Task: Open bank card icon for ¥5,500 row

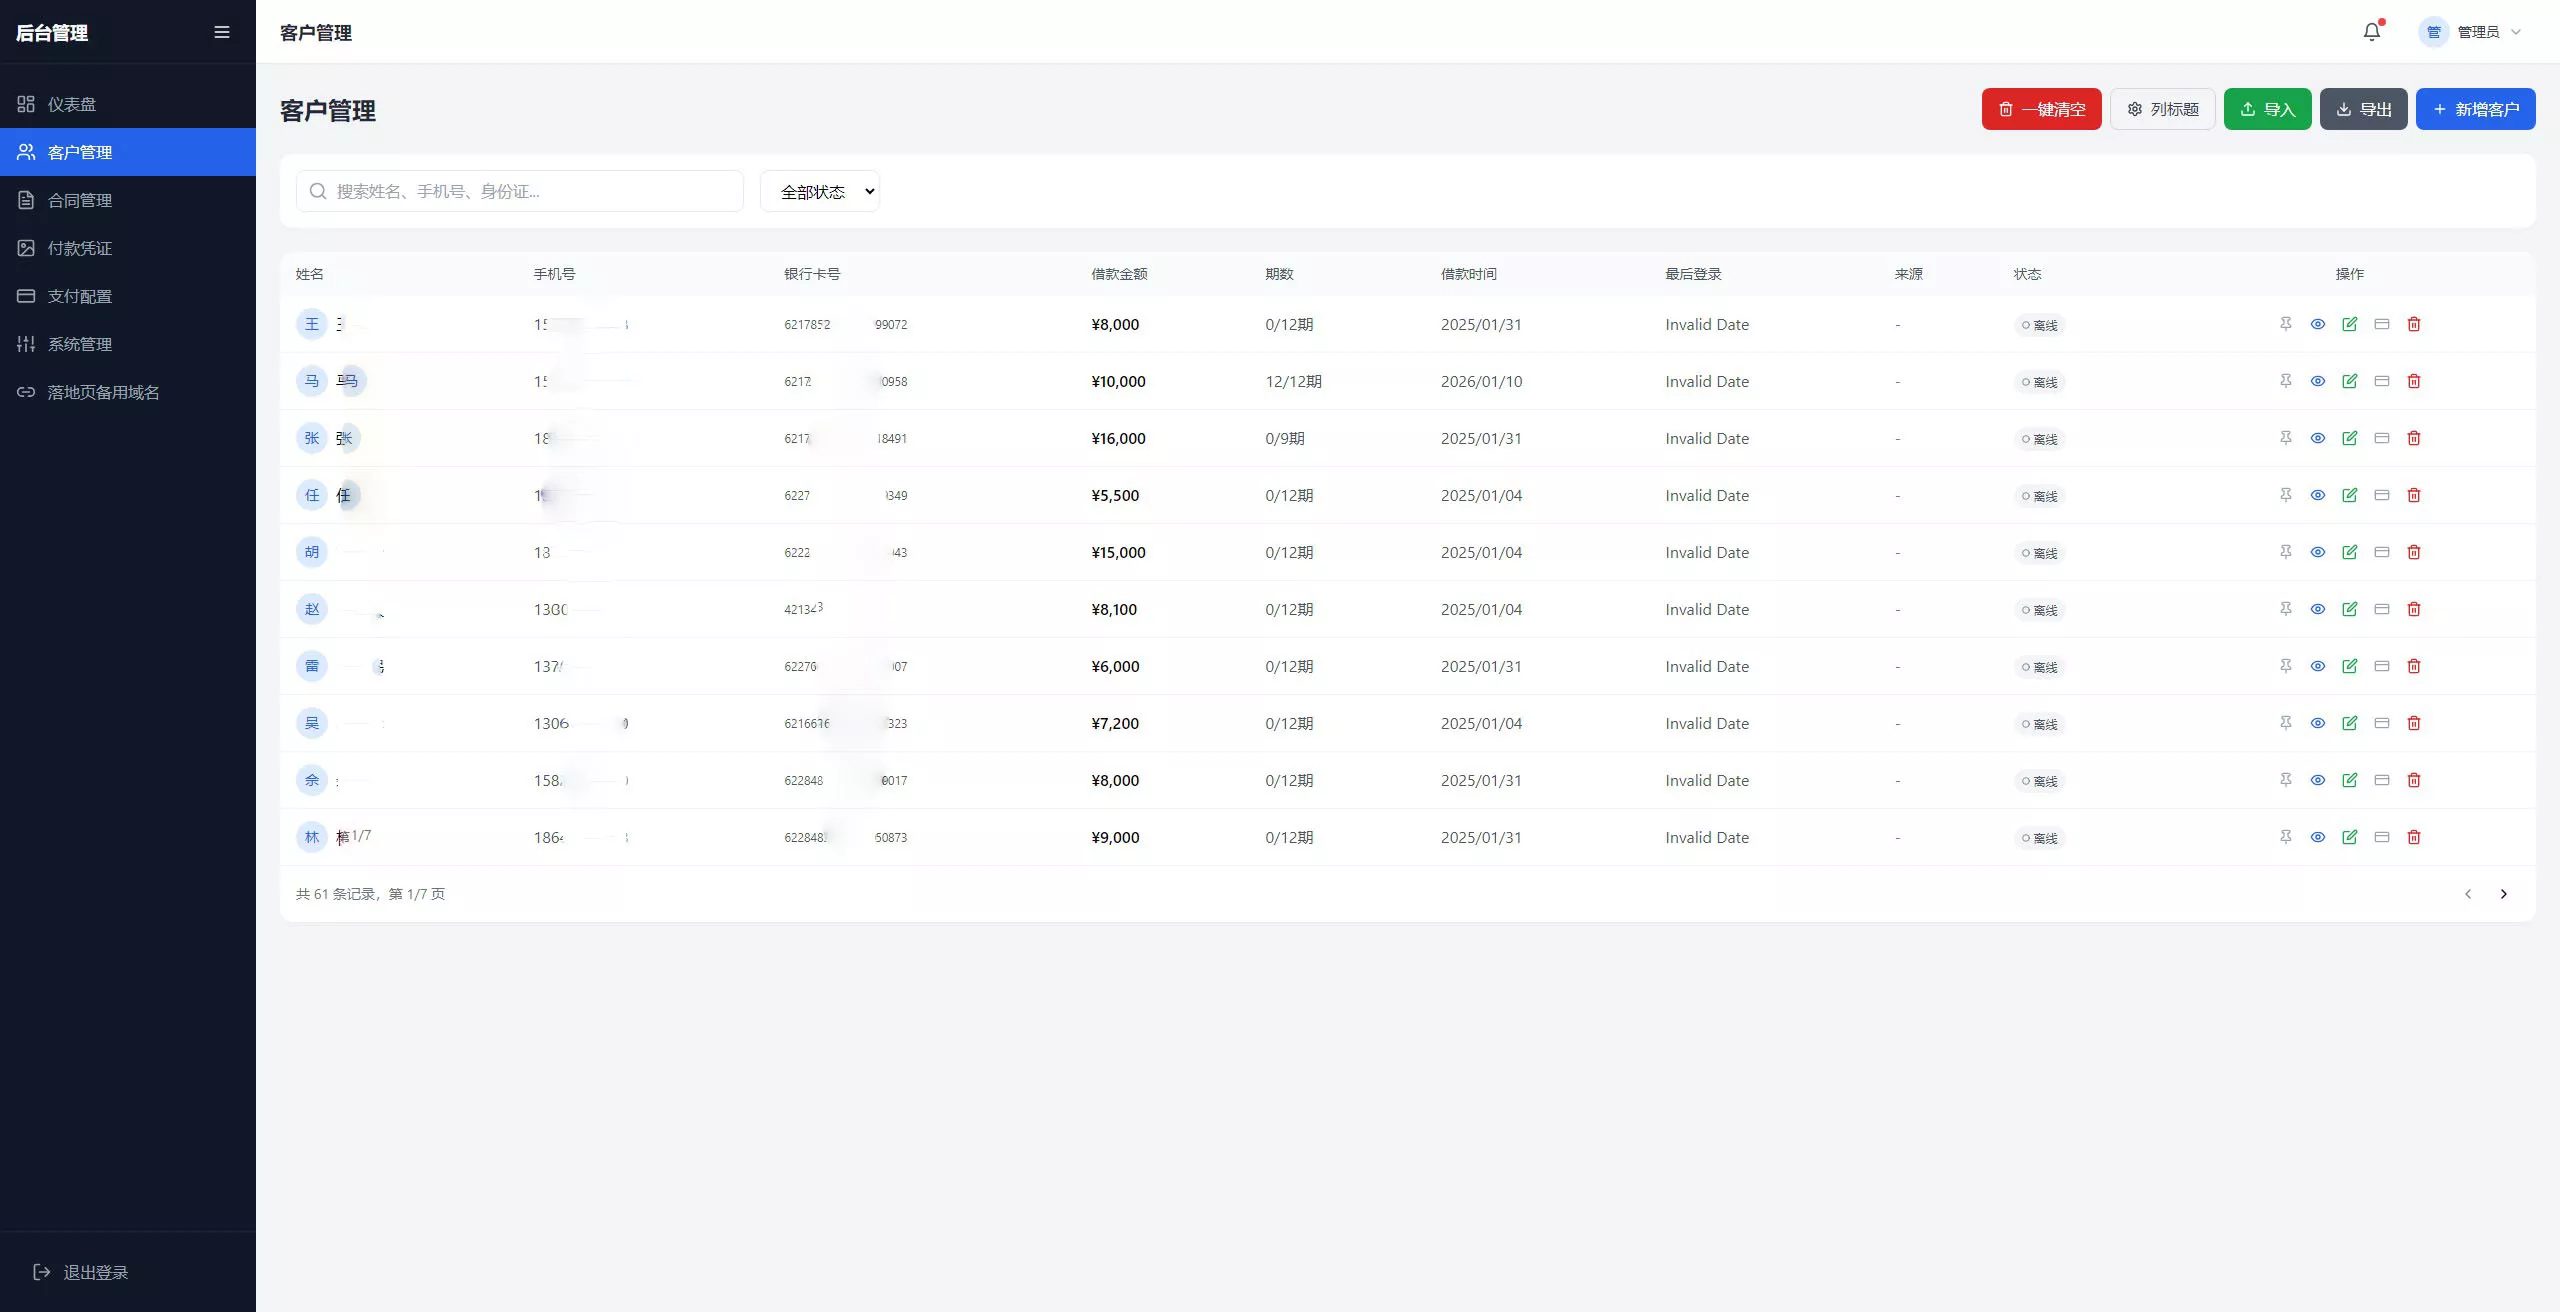Action: 2381,495
